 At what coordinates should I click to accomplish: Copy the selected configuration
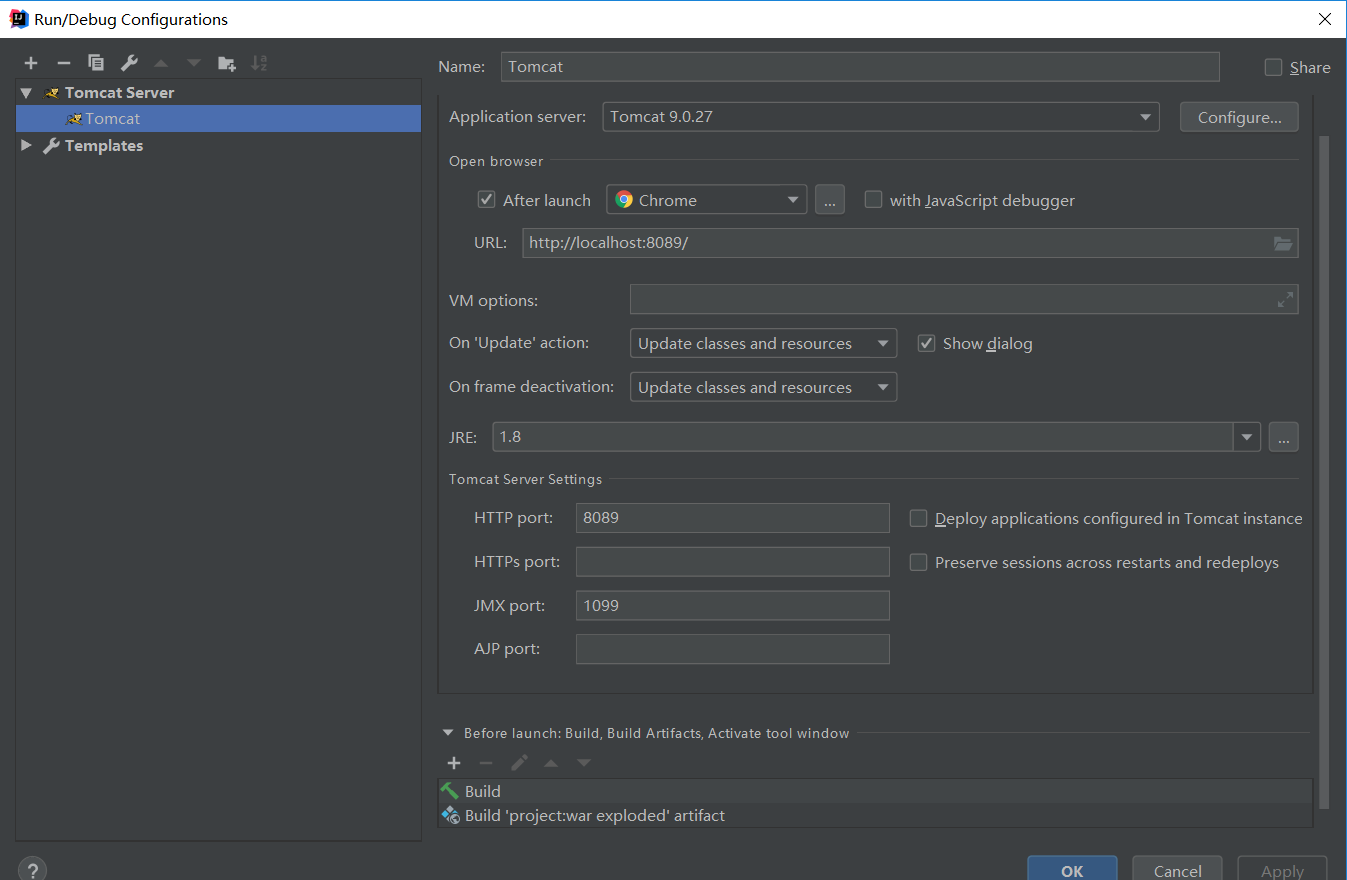click(x=96, y=63)
